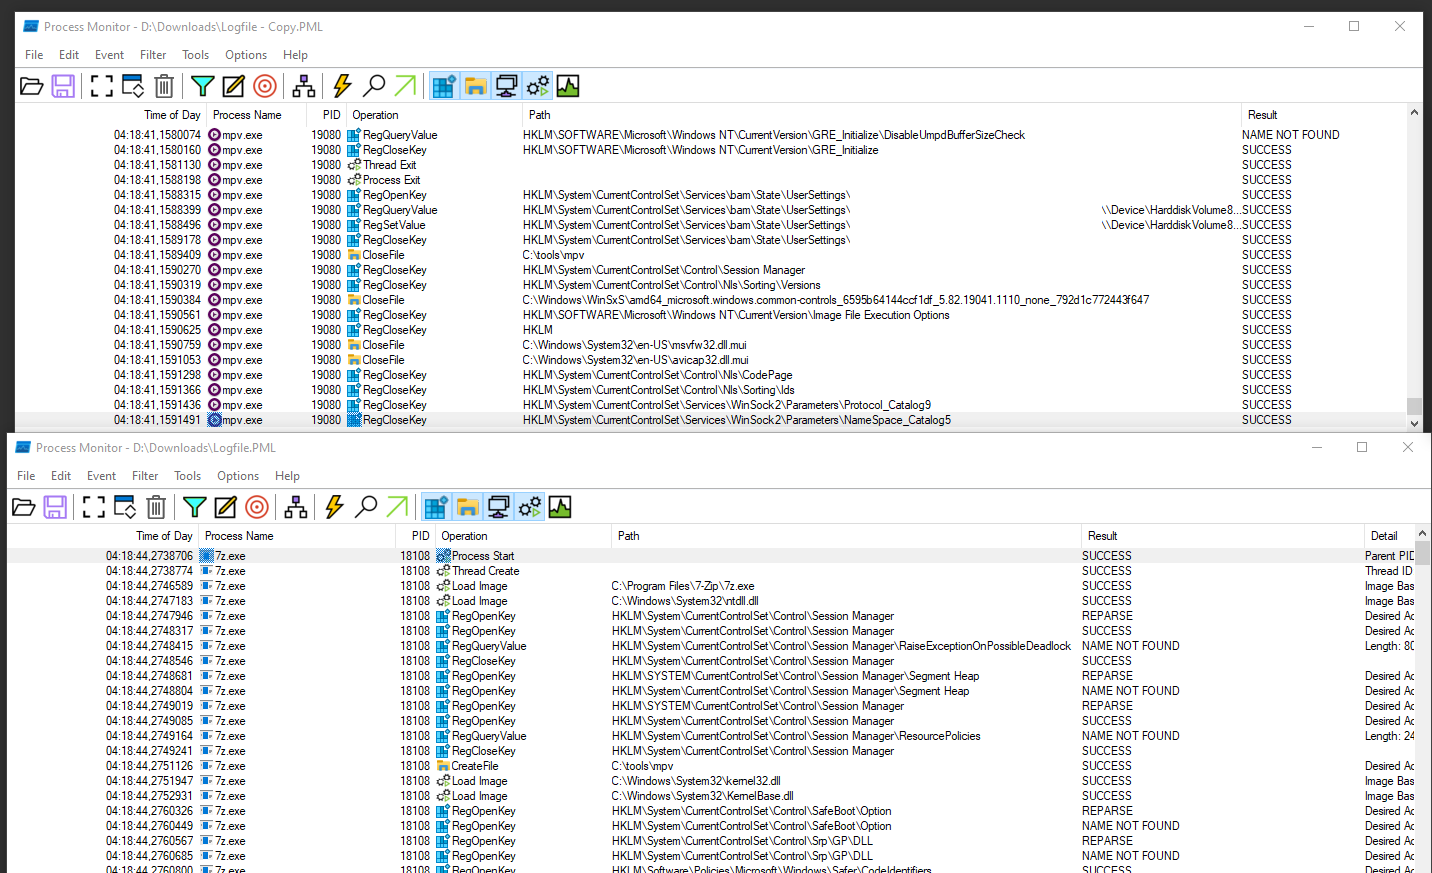Sort events by the Path column header
Viewport: 1432px width, 873px height.
pyautogui.click(x=539, y=114)
